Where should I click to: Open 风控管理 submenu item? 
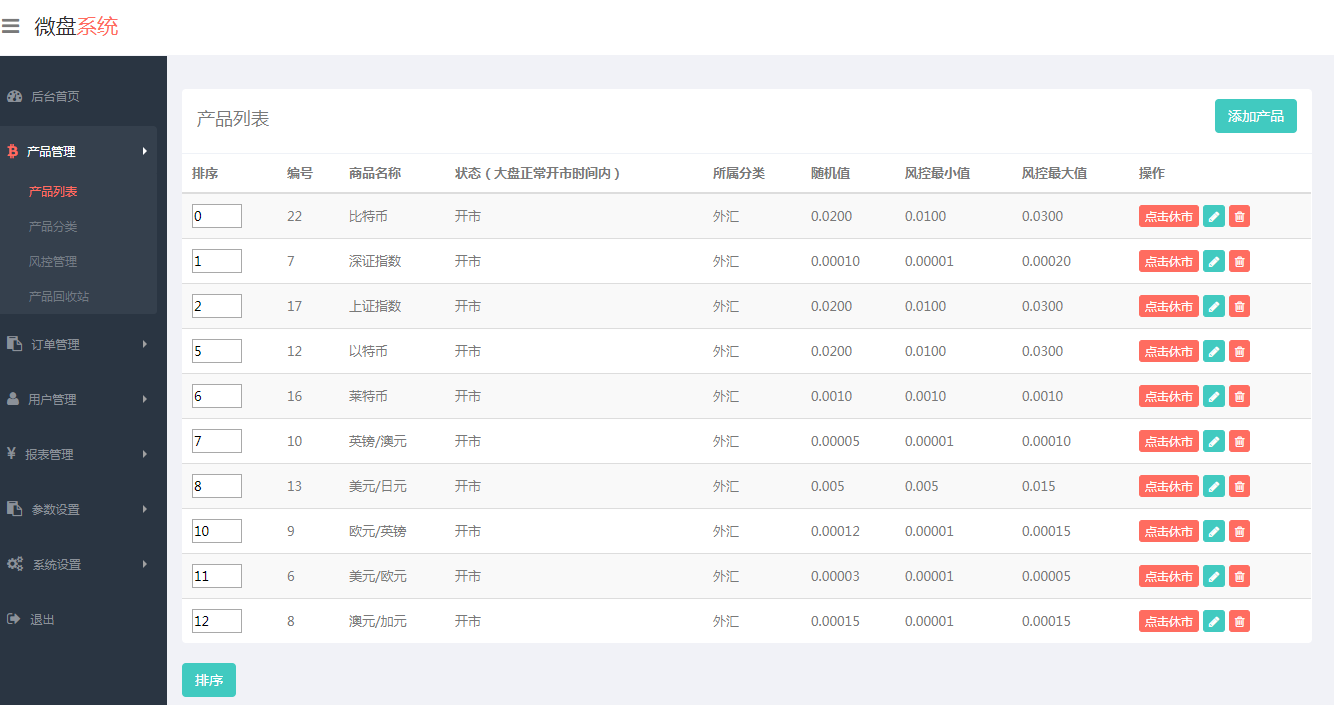point(53,262)
